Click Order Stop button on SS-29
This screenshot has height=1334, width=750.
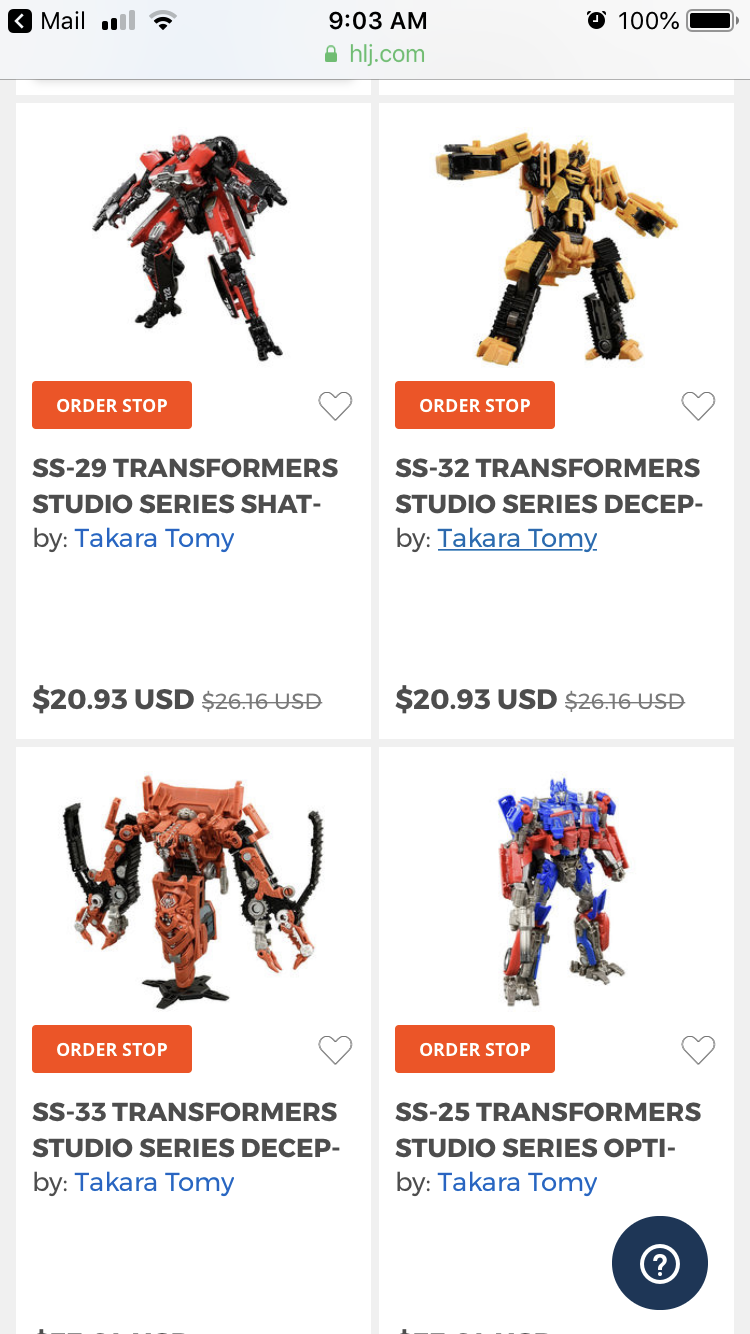click(x=112, y=405)
